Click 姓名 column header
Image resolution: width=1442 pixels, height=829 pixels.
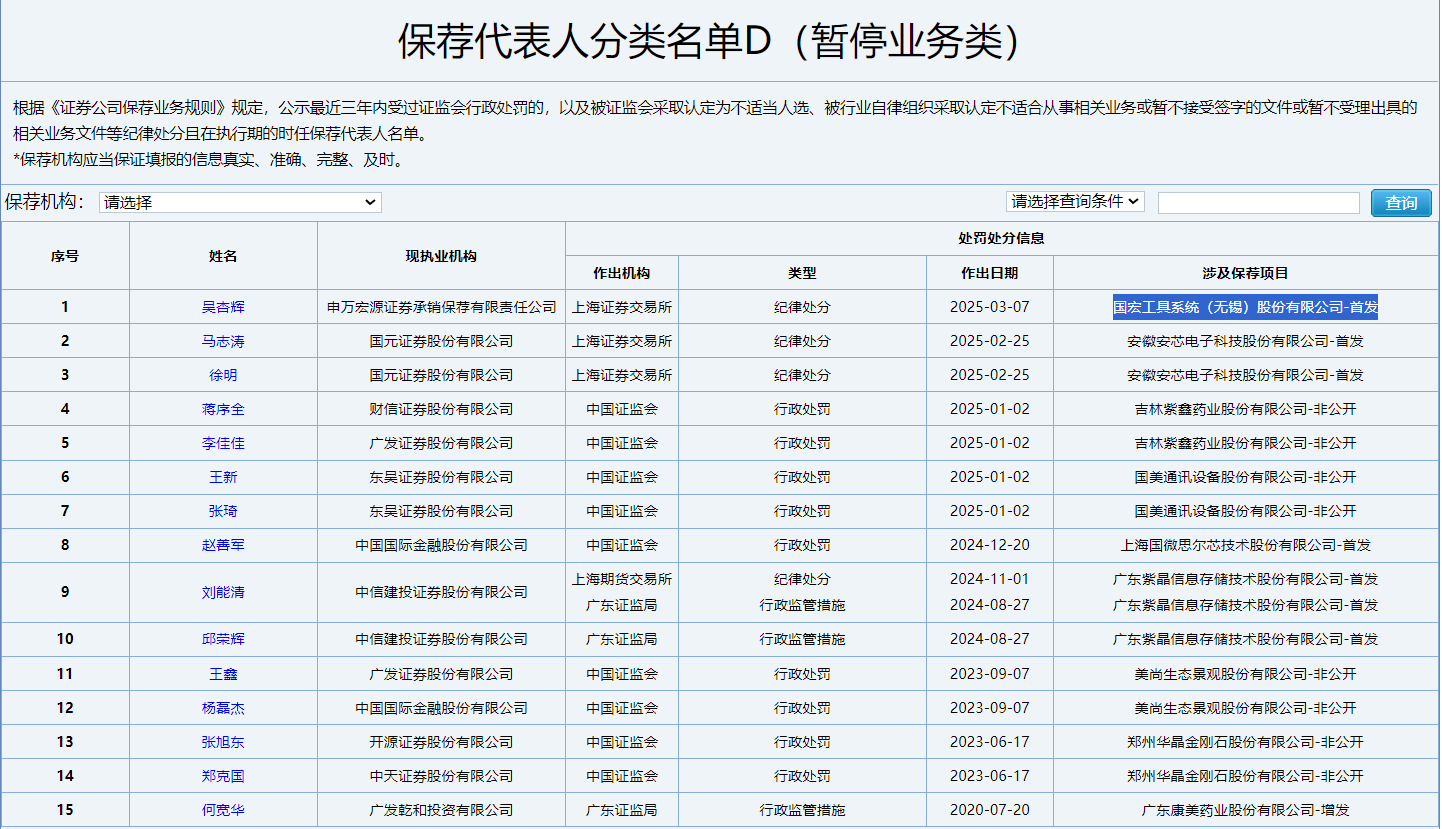click(223, 256)
